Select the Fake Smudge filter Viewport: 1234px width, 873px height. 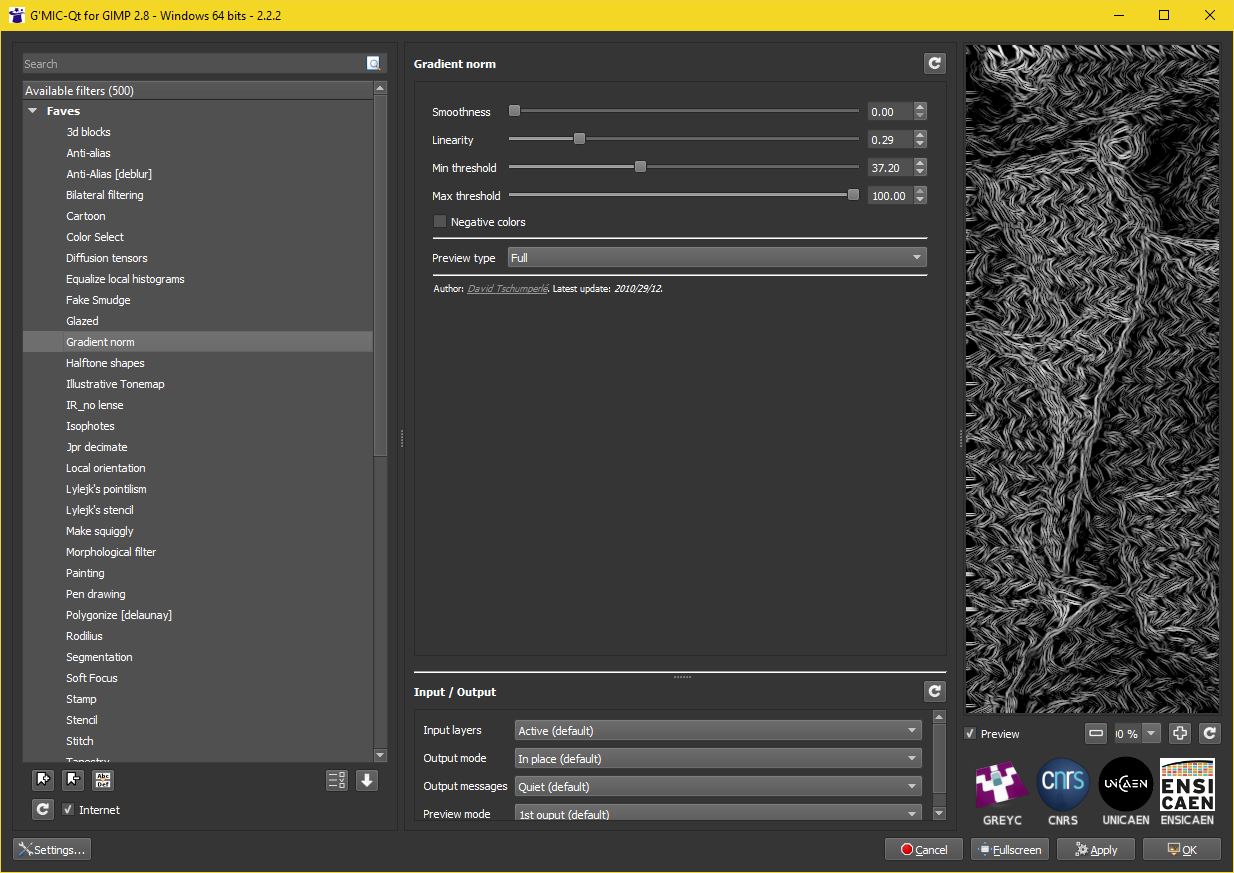tap(98, 300)
